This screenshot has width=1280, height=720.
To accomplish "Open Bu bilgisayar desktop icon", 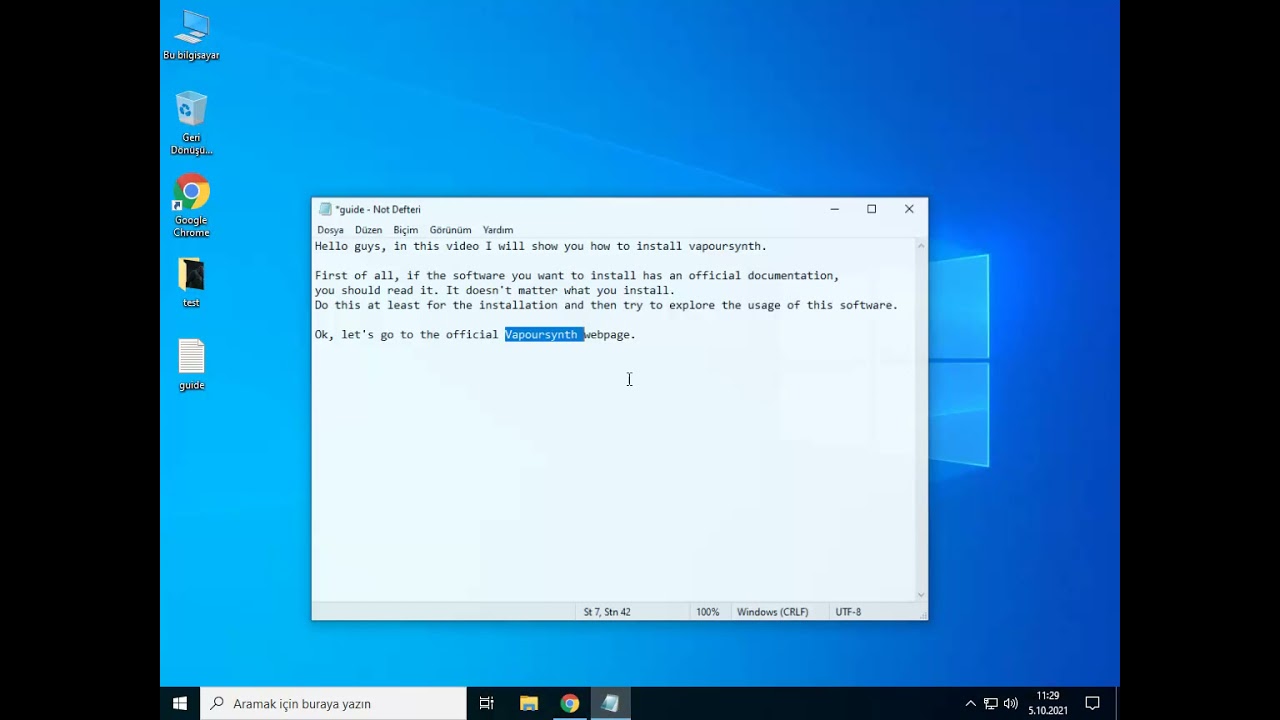I will [x=191, y=35].
